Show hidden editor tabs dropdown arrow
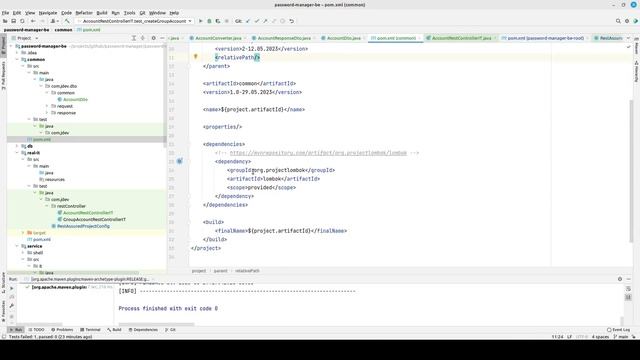Screen dimensions: 640x360 click(x=628, y=38)
